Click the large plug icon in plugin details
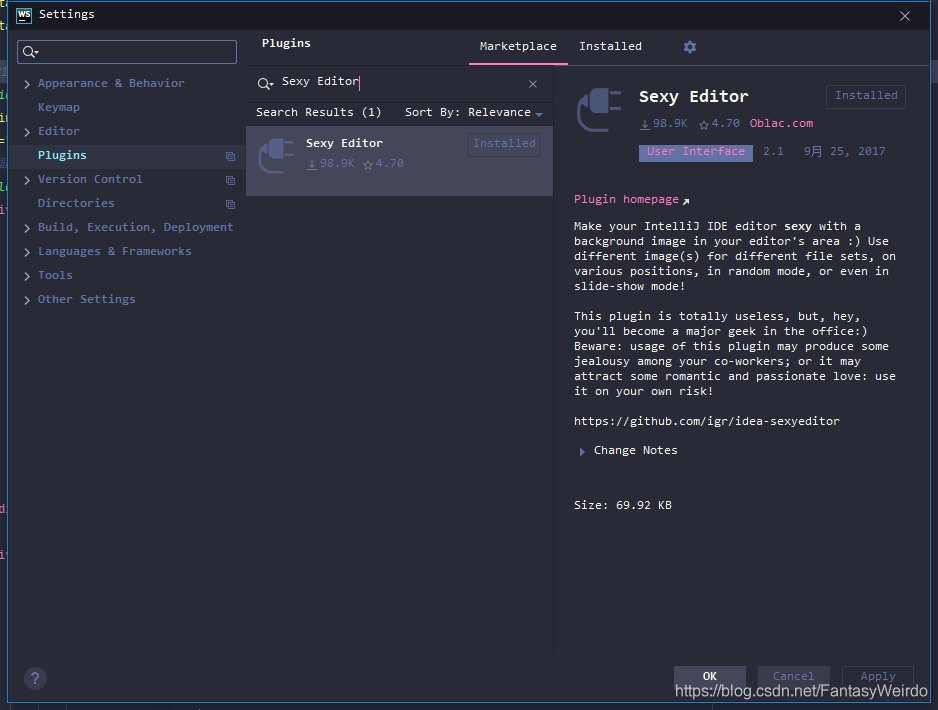The image size is (938, 710). tap(599, 110)
